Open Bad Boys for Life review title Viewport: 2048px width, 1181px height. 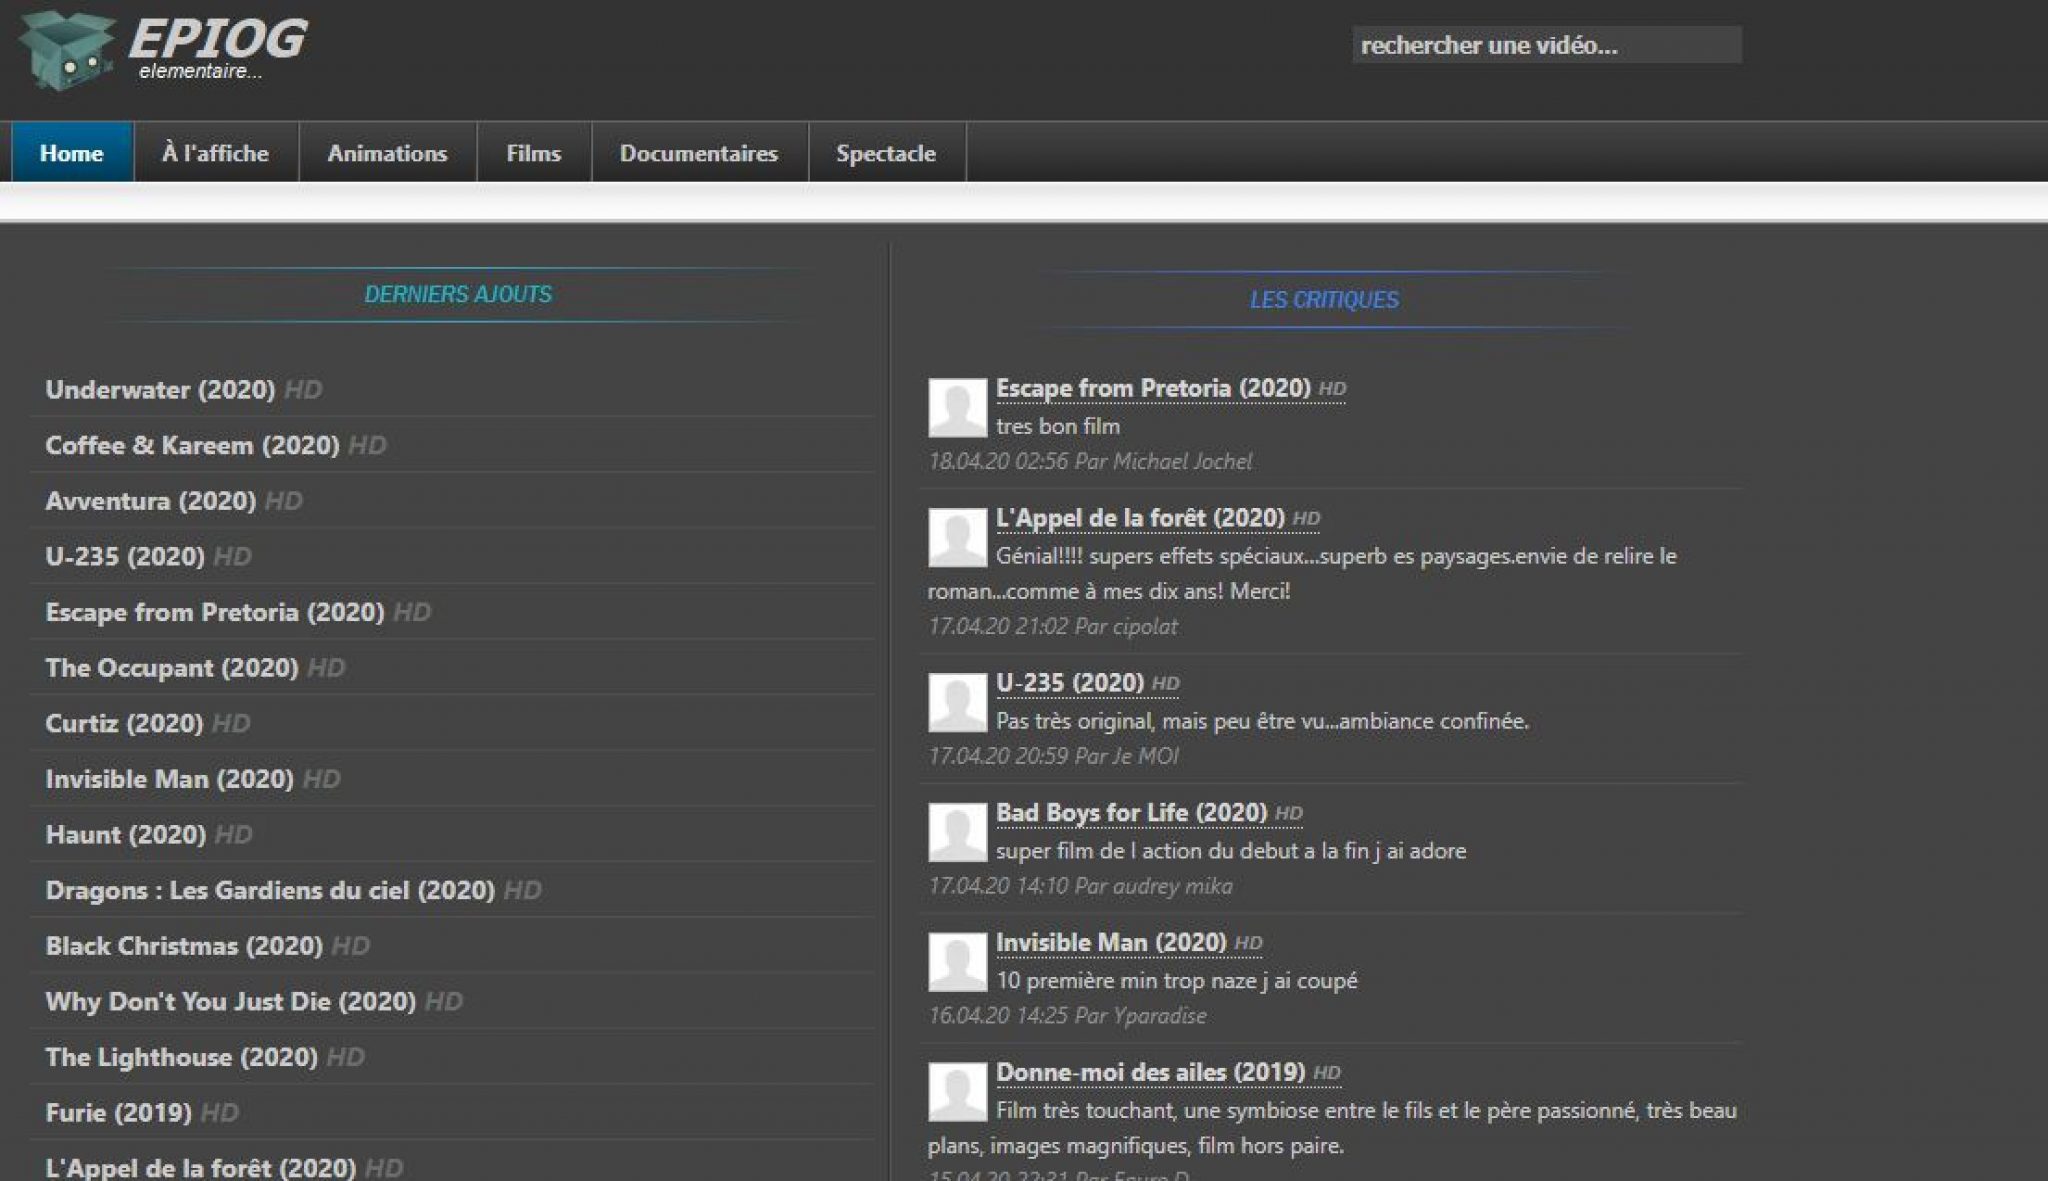pos(1131,813)
